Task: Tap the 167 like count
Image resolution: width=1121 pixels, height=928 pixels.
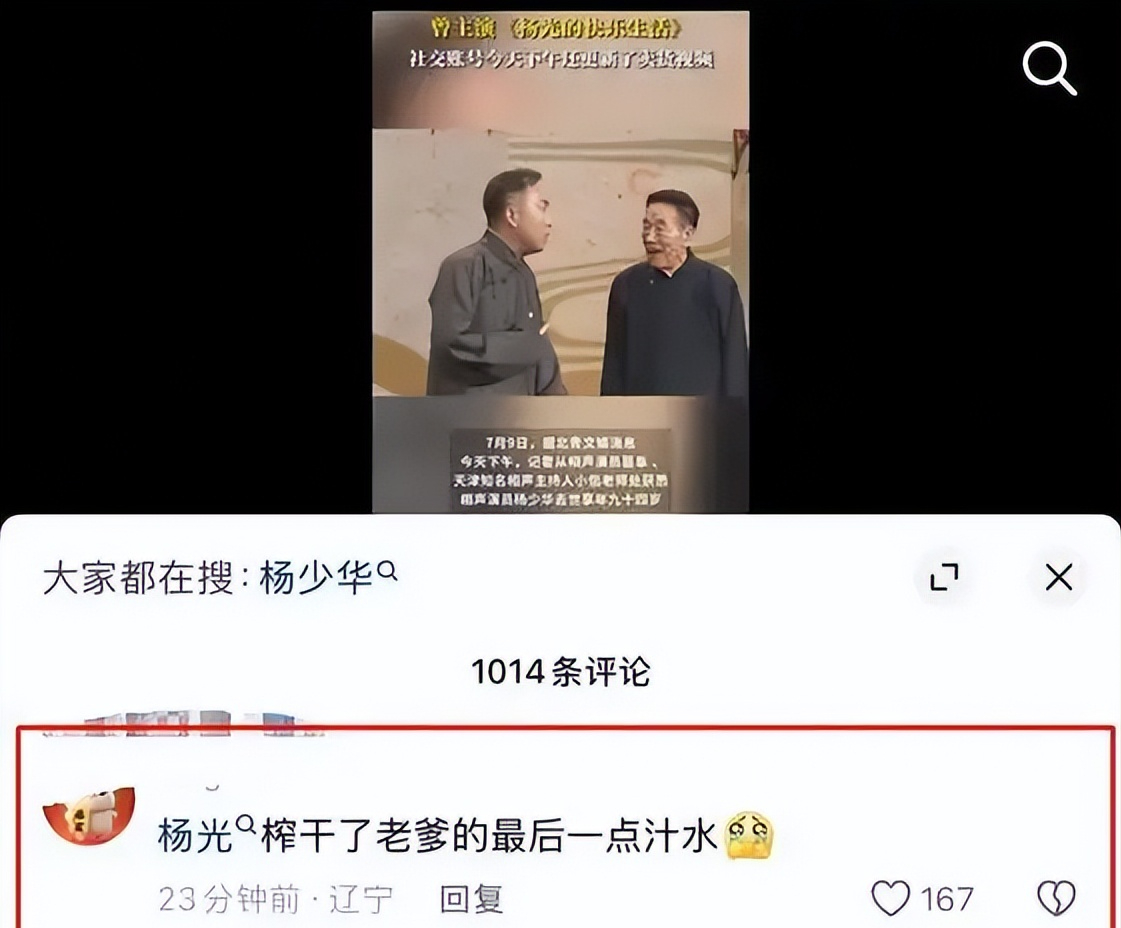Action: 947,899
